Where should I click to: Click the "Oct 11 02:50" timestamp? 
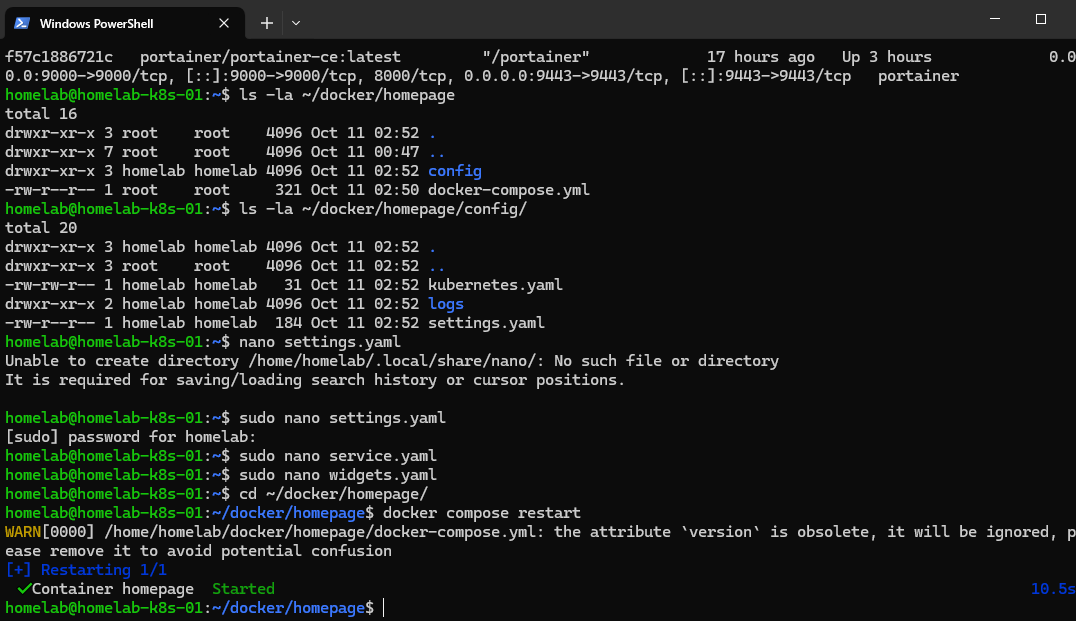click(x=365, y=190)
